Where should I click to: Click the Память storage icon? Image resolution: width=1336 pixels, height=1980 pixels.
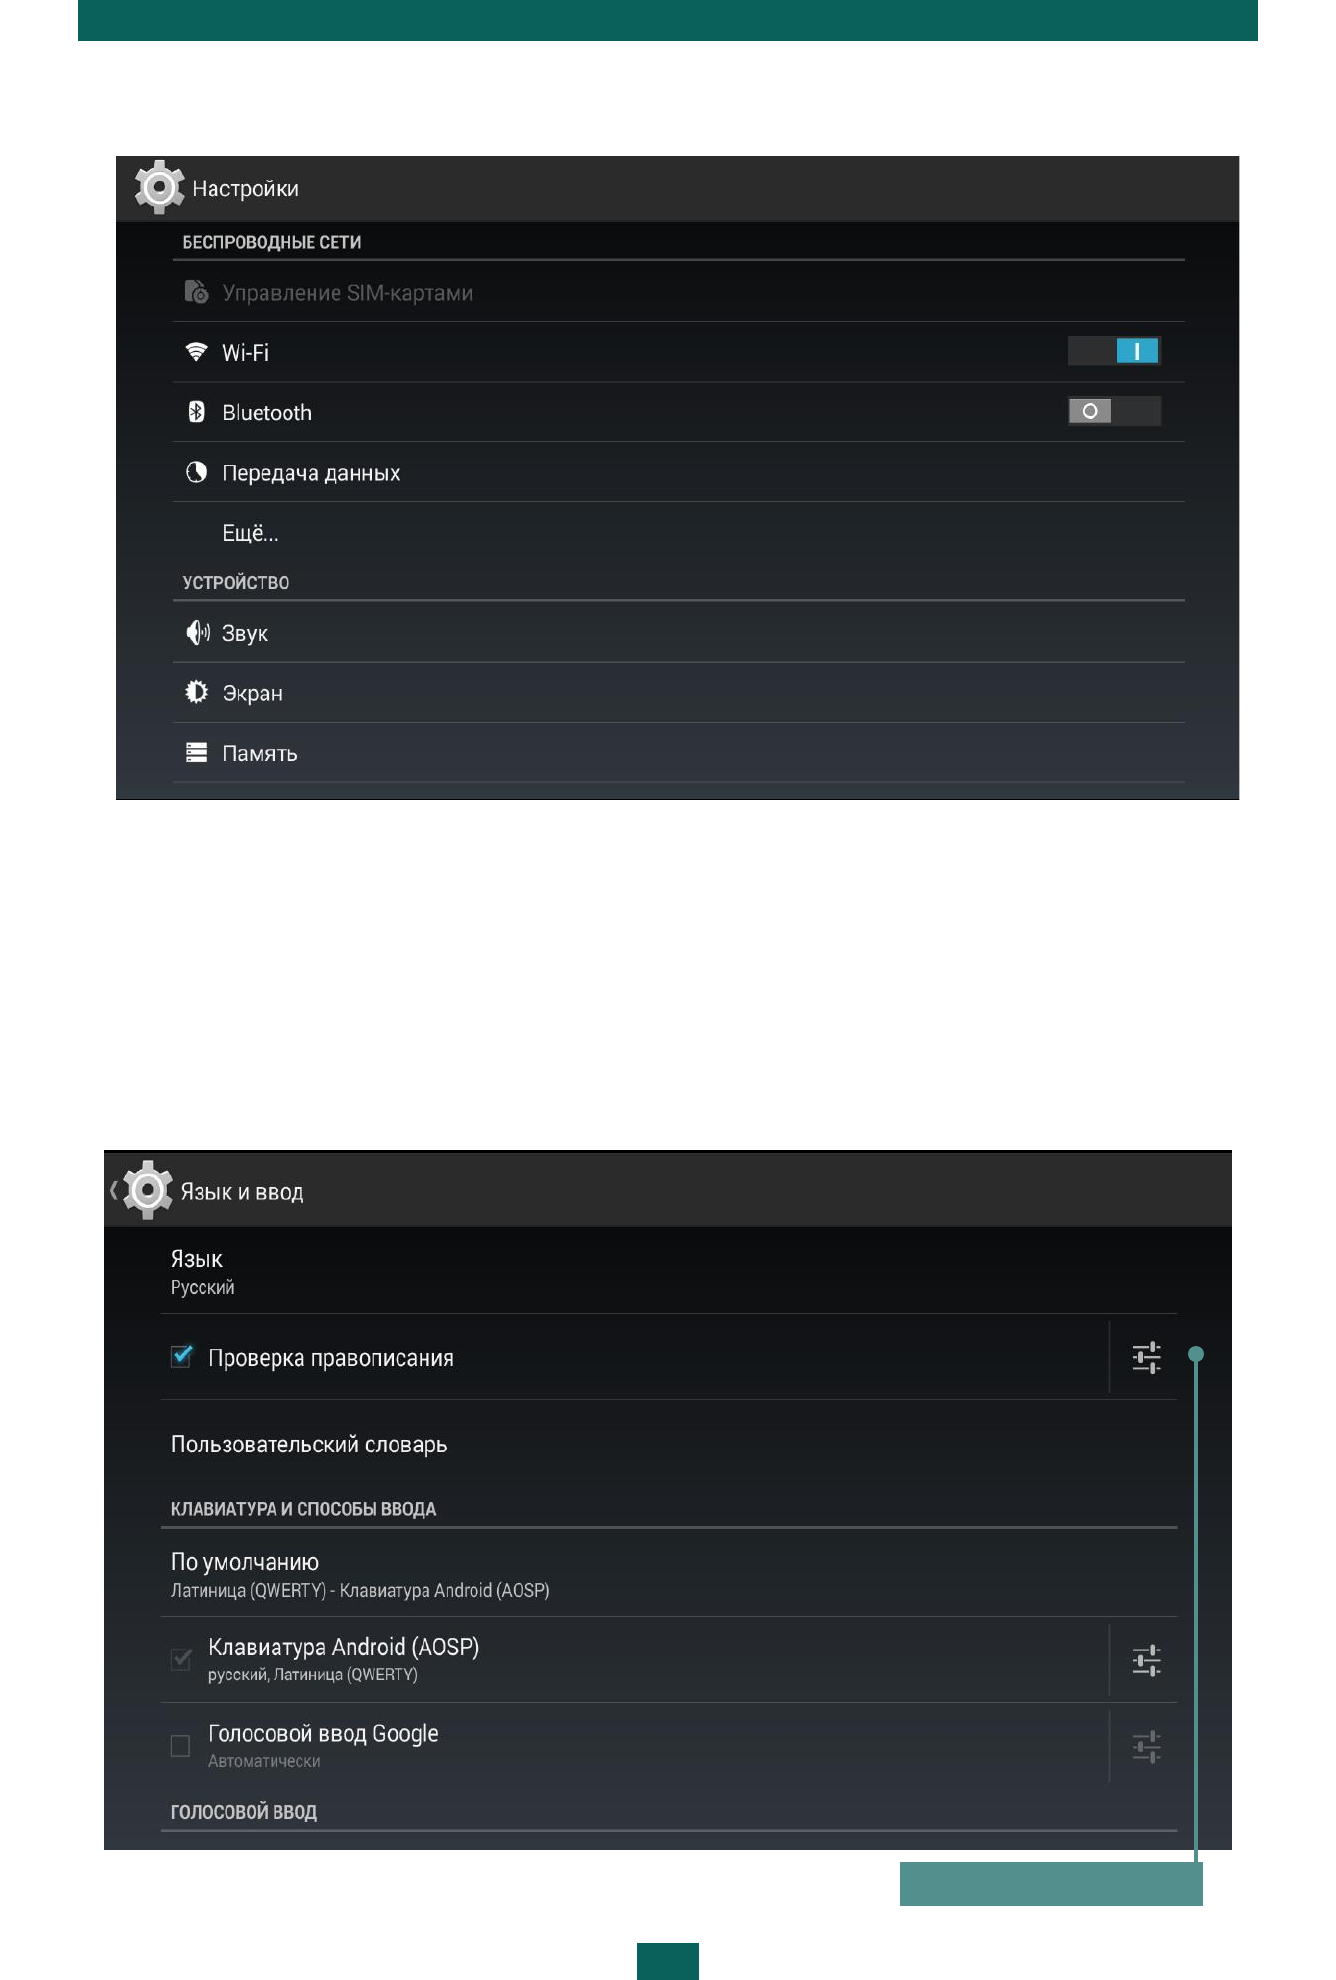pyautogui.click(x=196, y=752)
